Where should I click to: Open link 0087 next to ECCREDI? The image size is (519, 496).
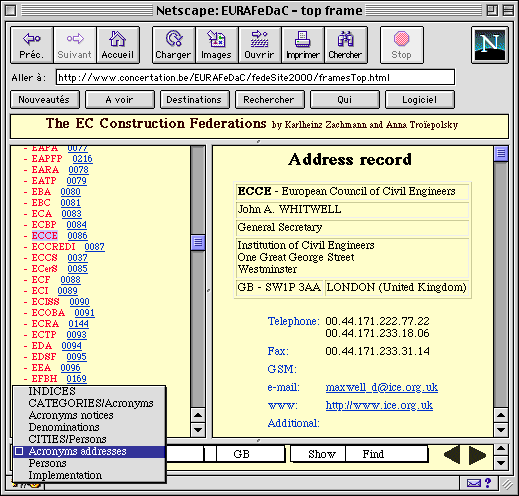[x=94, y=247]
